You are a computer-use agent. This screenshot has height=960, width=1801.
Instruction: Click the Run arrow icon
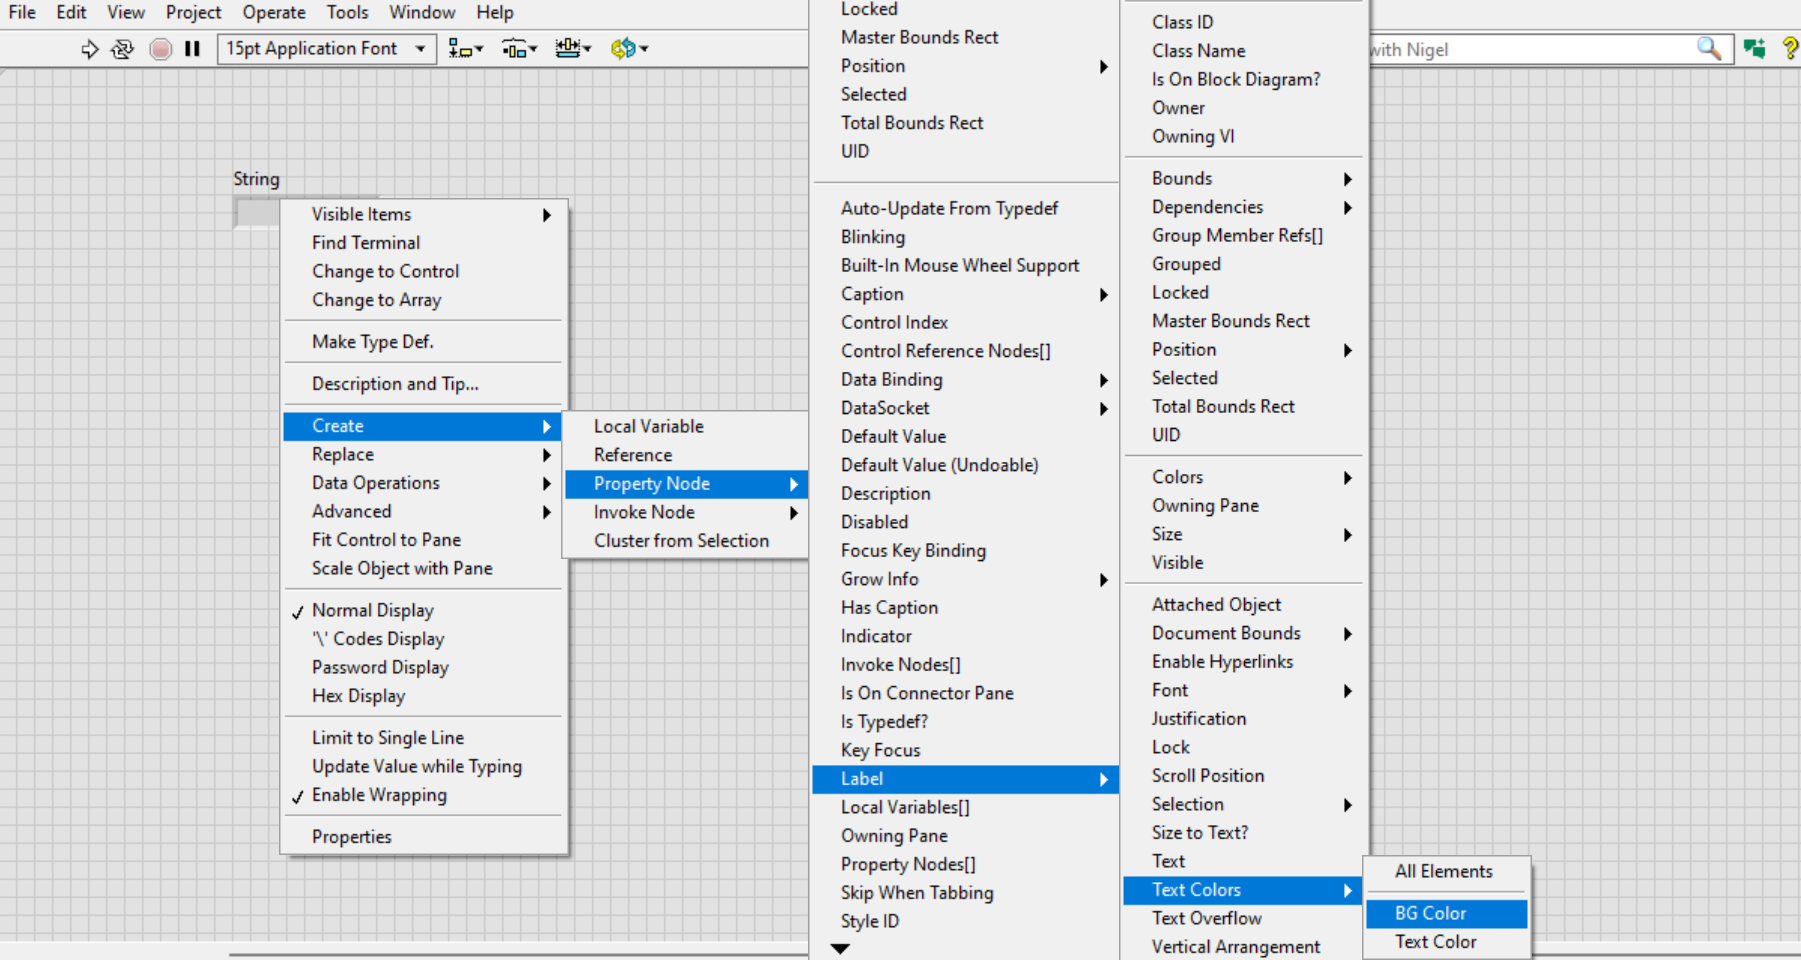coord(90,49)
